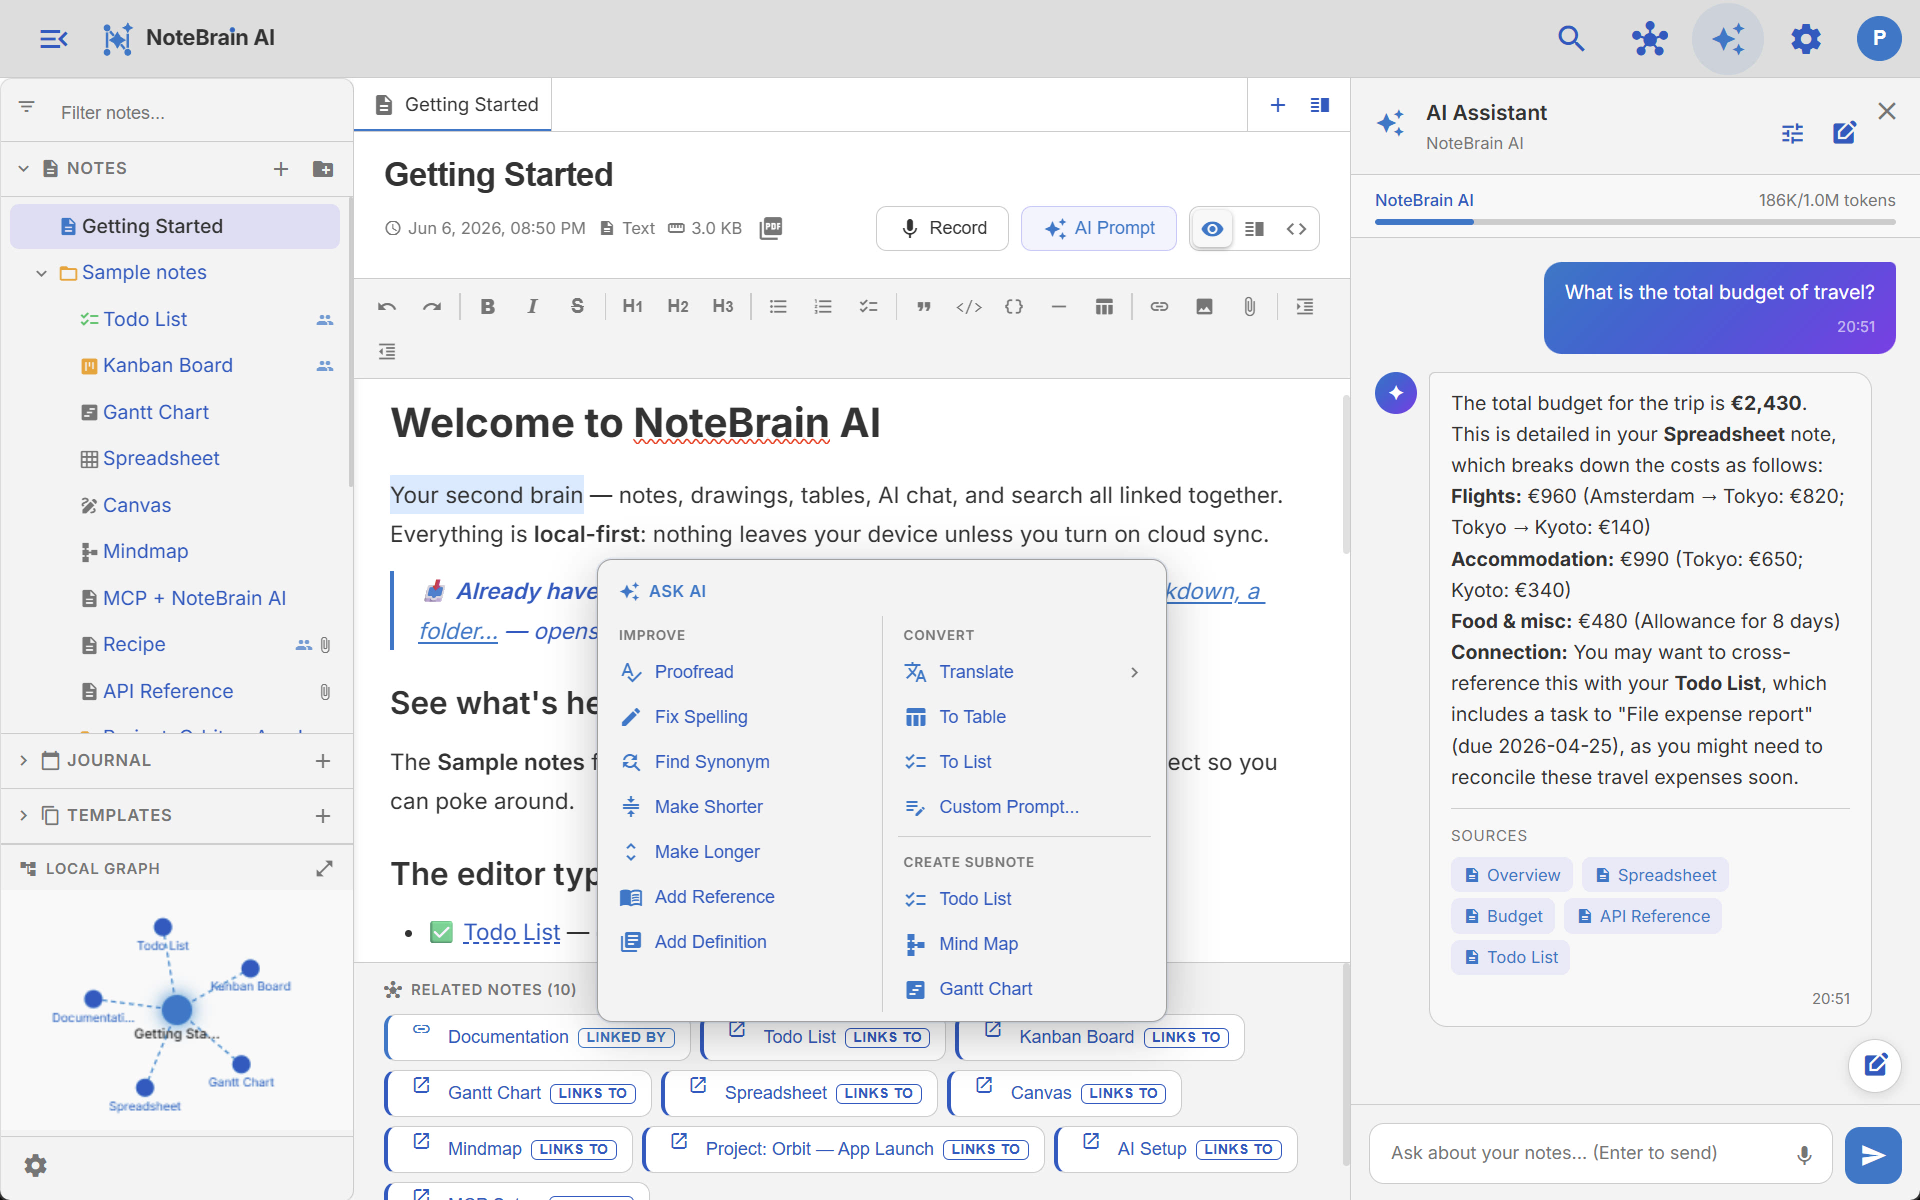This screenshot has width=1920, height=1200.
Task: Send the AI chat message
Action: pyautogui.click(x=1872, y=1156)
